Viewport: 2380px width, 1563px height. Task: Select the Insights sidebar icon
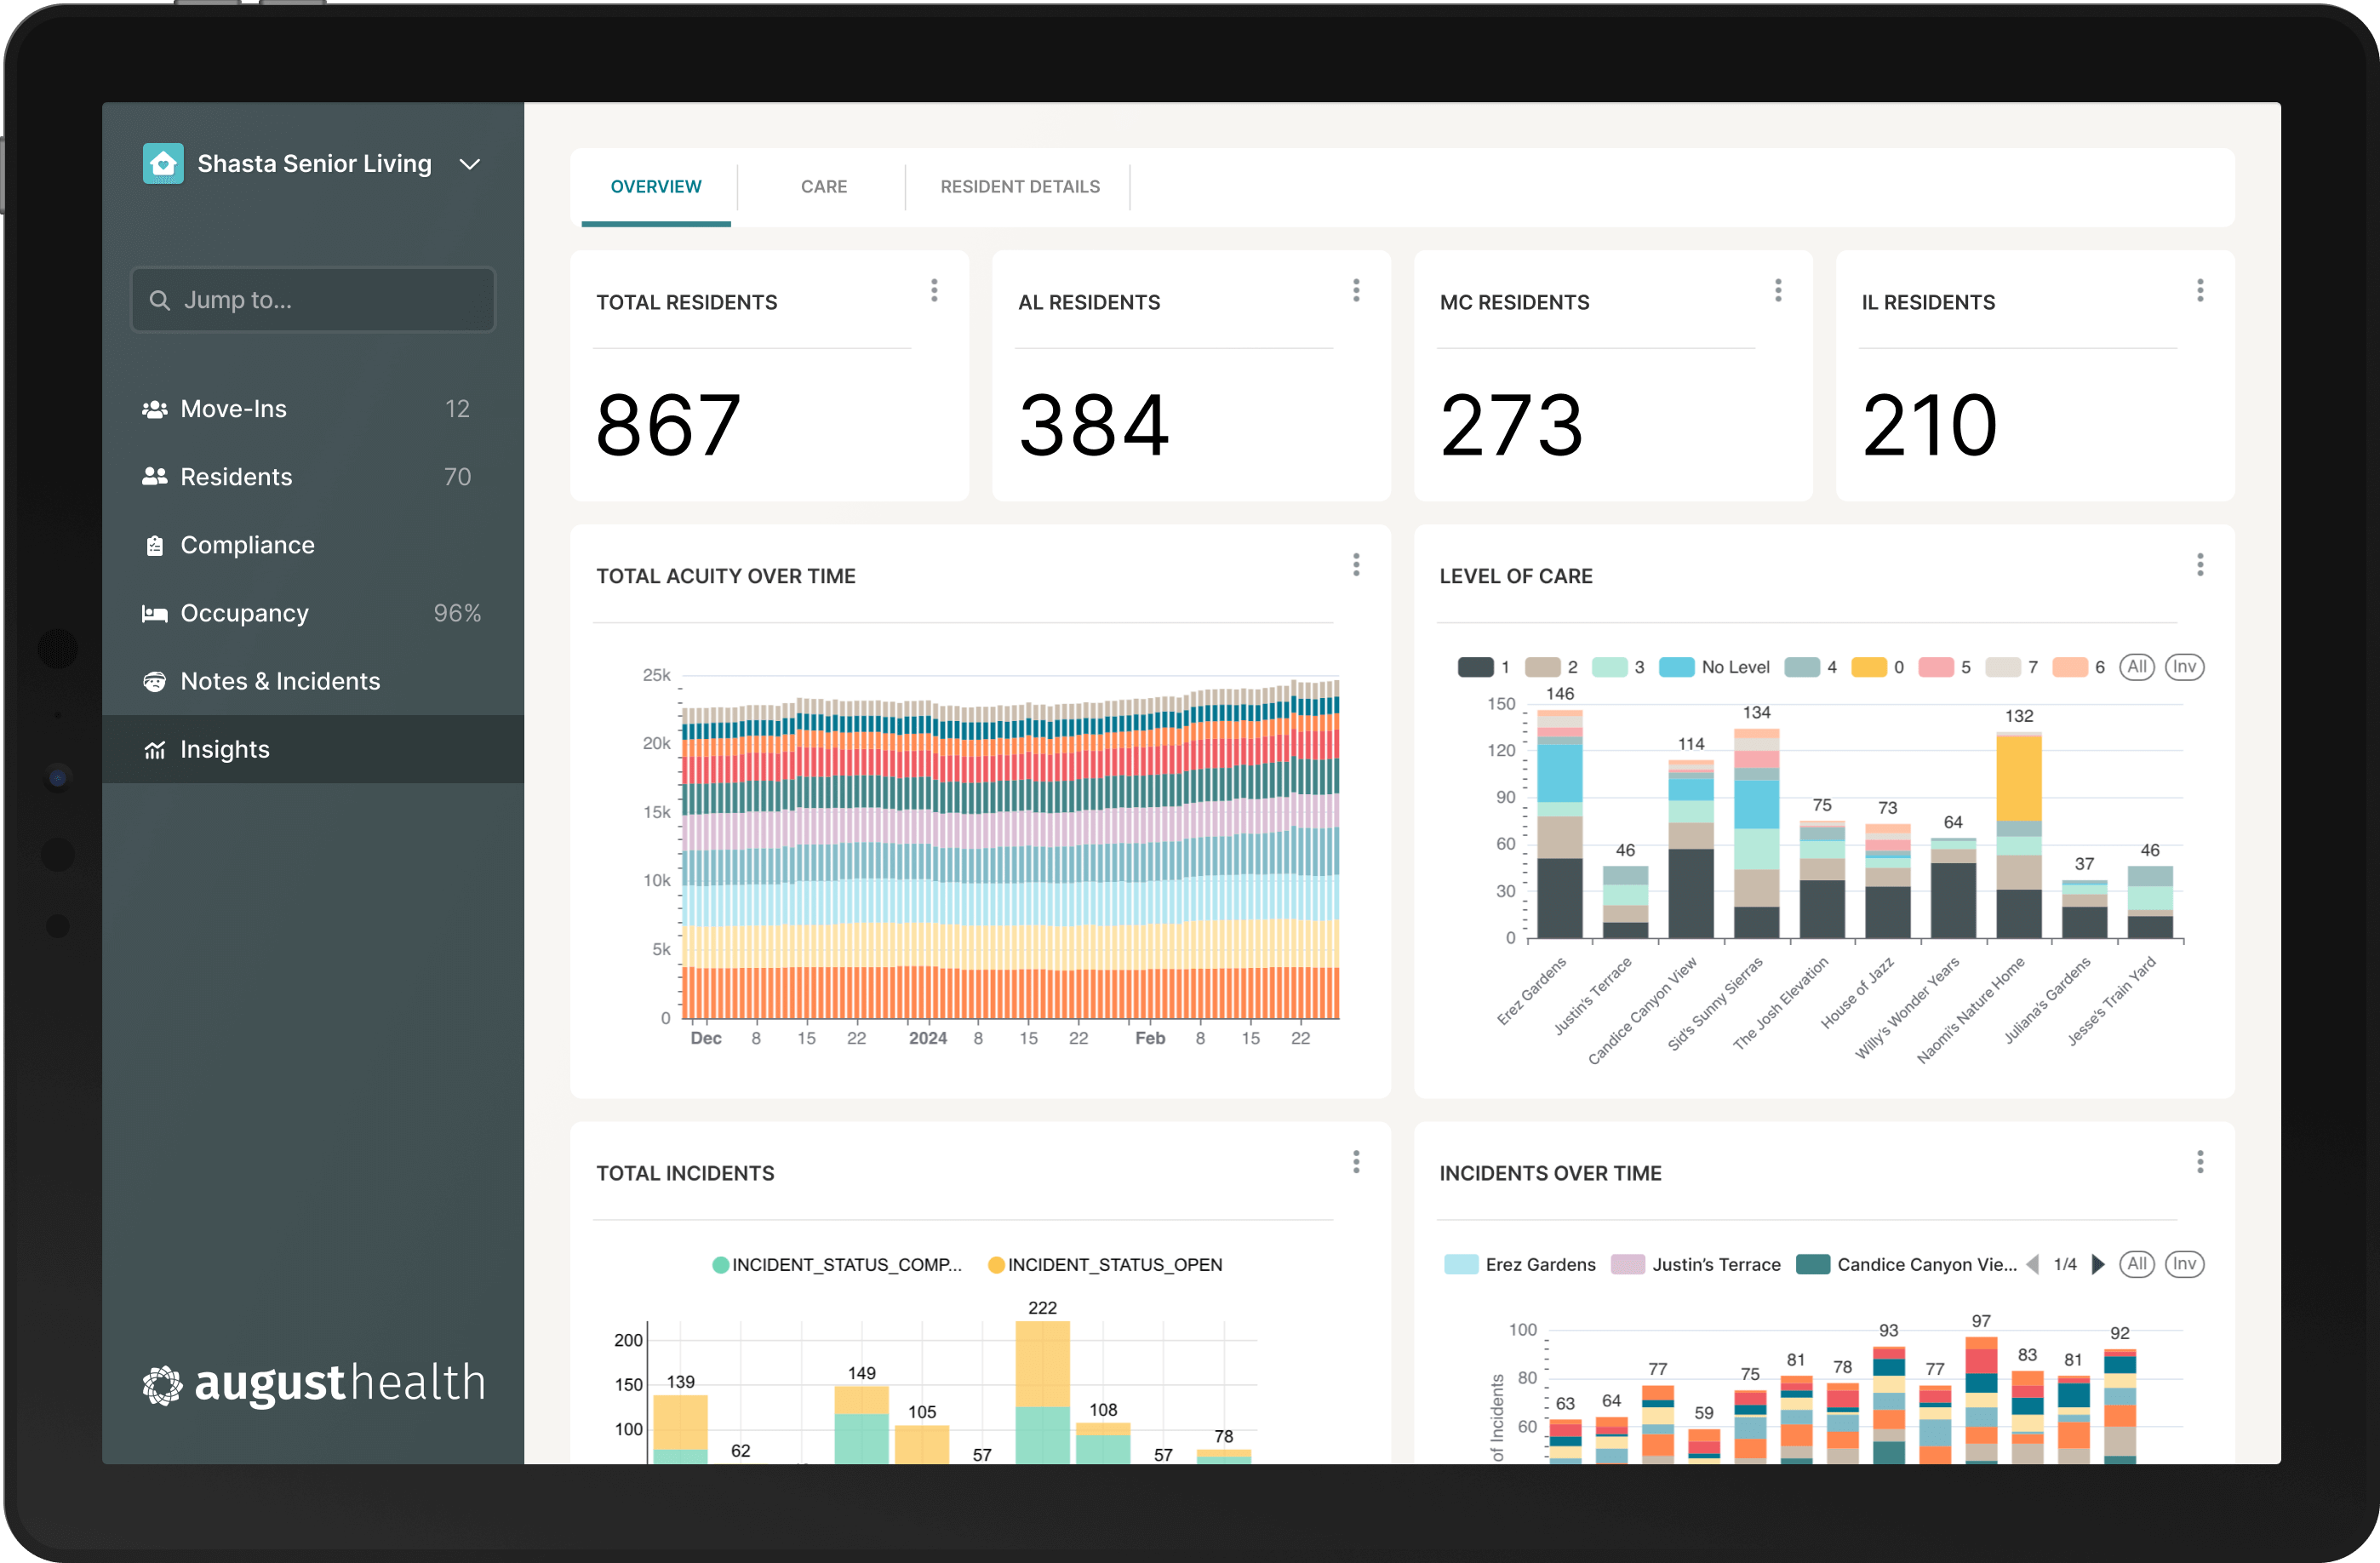(x=155, y=749)
